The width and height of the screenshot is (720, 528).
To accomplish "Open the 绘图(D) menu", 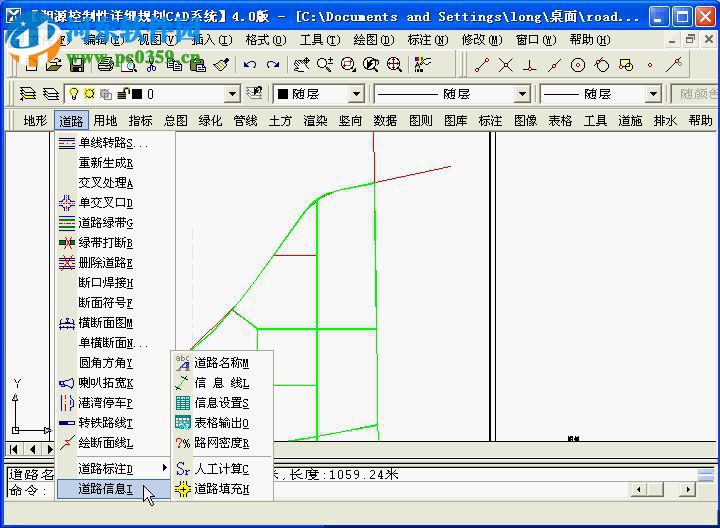I will coord(374,40).
